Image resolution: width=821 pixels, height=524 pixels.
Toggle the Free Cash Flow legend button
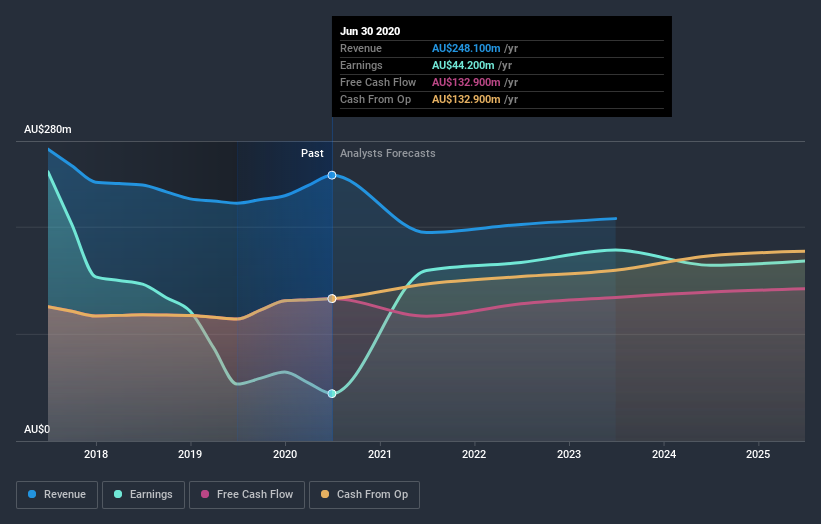[x=247, y=495]
